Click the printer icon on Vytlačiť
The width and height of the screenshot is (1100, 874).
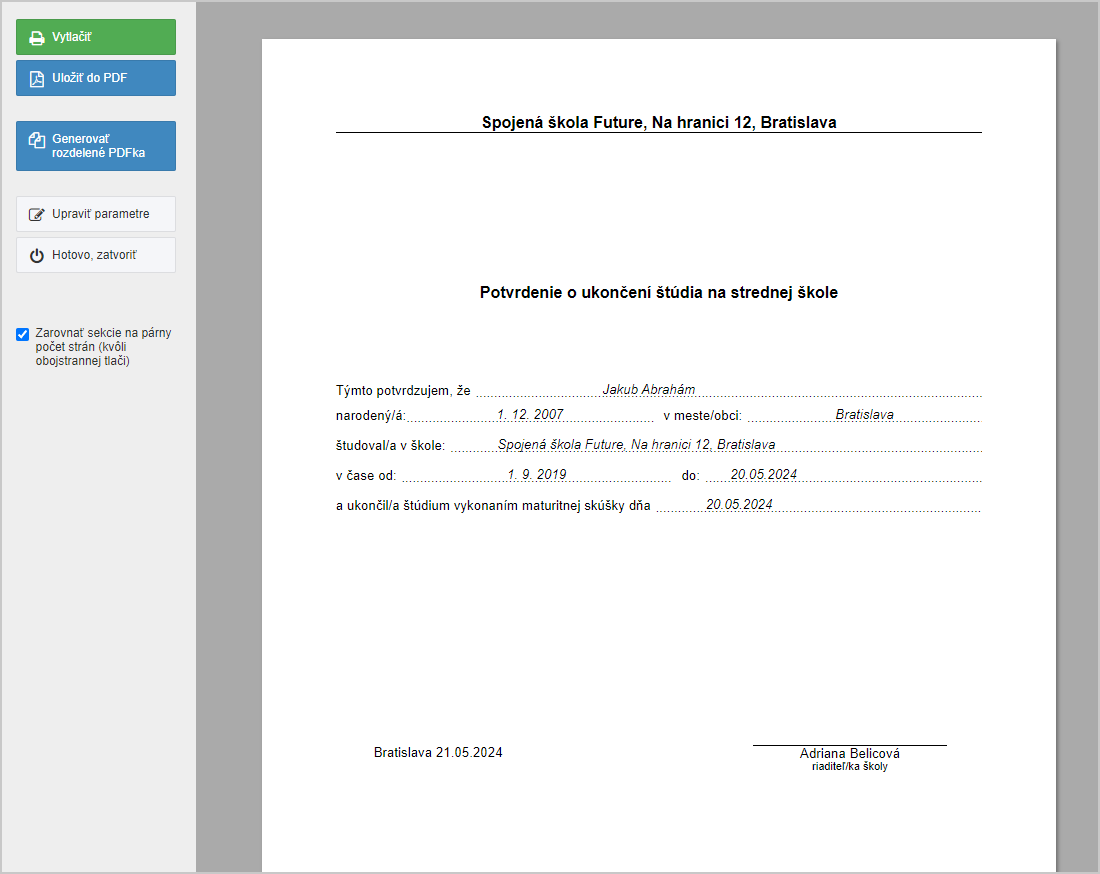click(36, 38)
